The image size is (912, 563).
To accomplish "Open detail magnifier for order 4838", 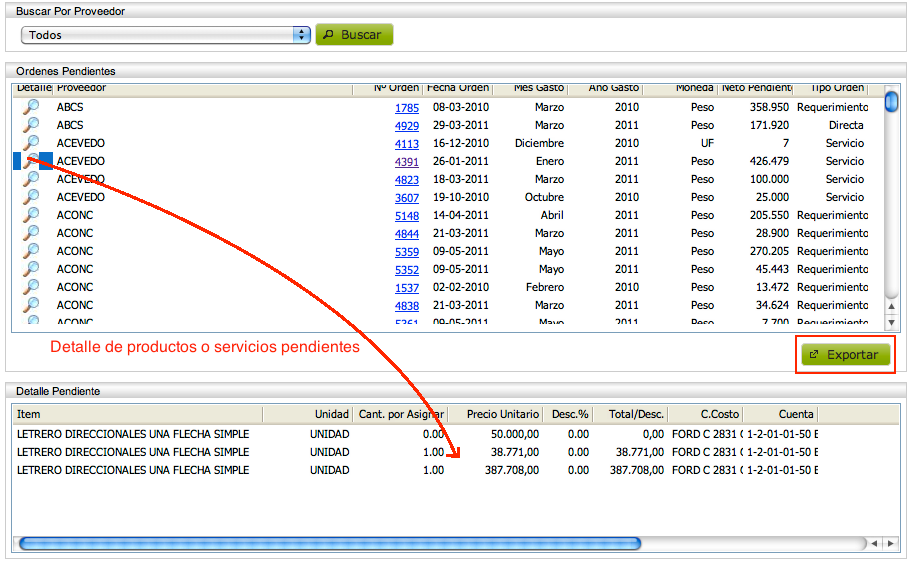I will [31, 305].
